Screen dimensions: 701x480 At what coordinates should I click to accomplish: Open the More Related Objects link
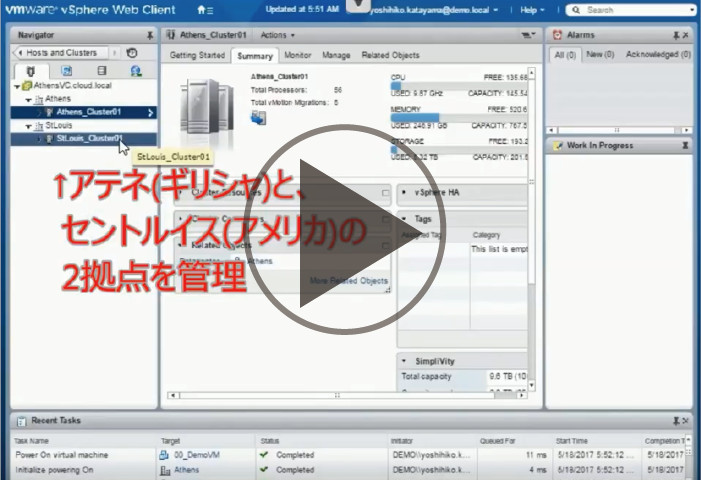tap(349, 281)
